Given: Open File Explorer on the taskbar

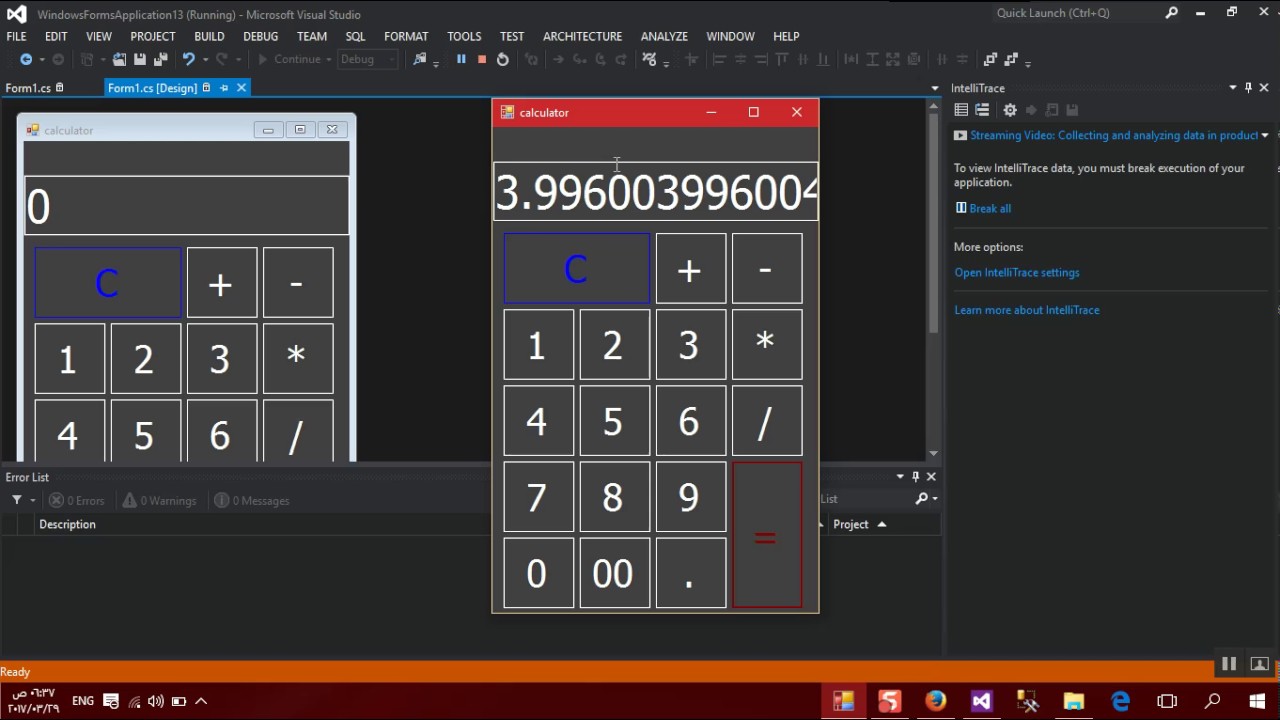Looking at the screenshot, I should (1074, 701).
